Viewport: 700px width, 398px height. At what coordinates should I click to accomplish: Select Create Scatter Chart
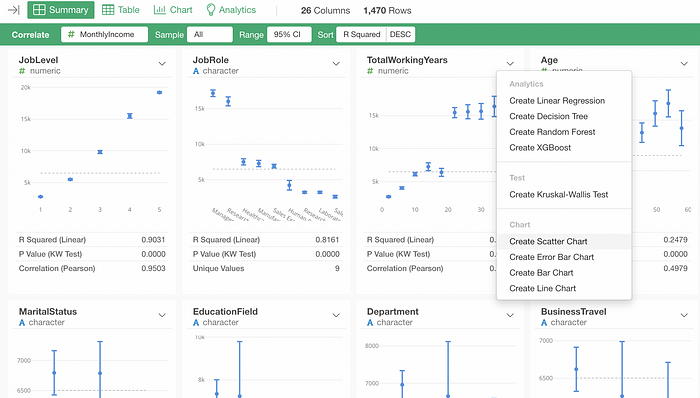point(564,241)
